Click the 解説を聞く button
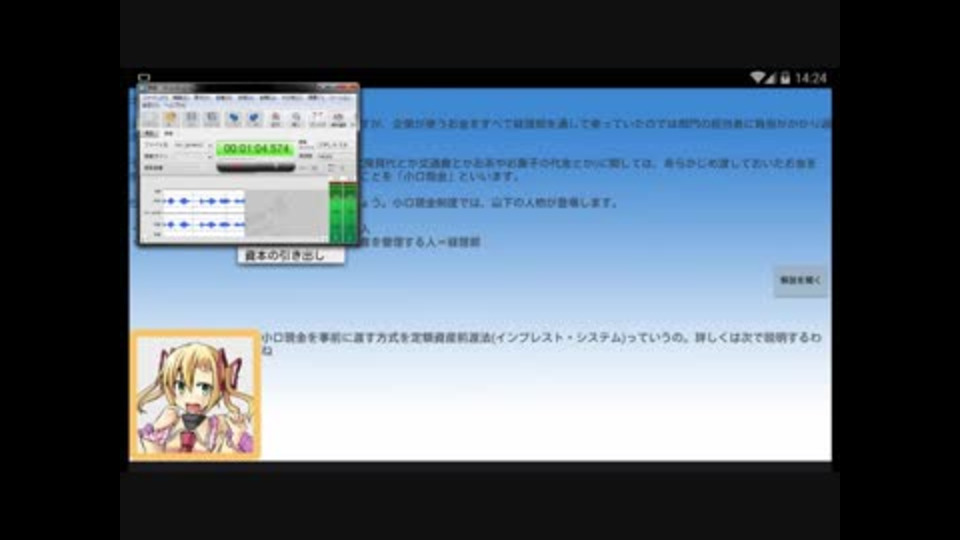 click(x=800, y=280)
